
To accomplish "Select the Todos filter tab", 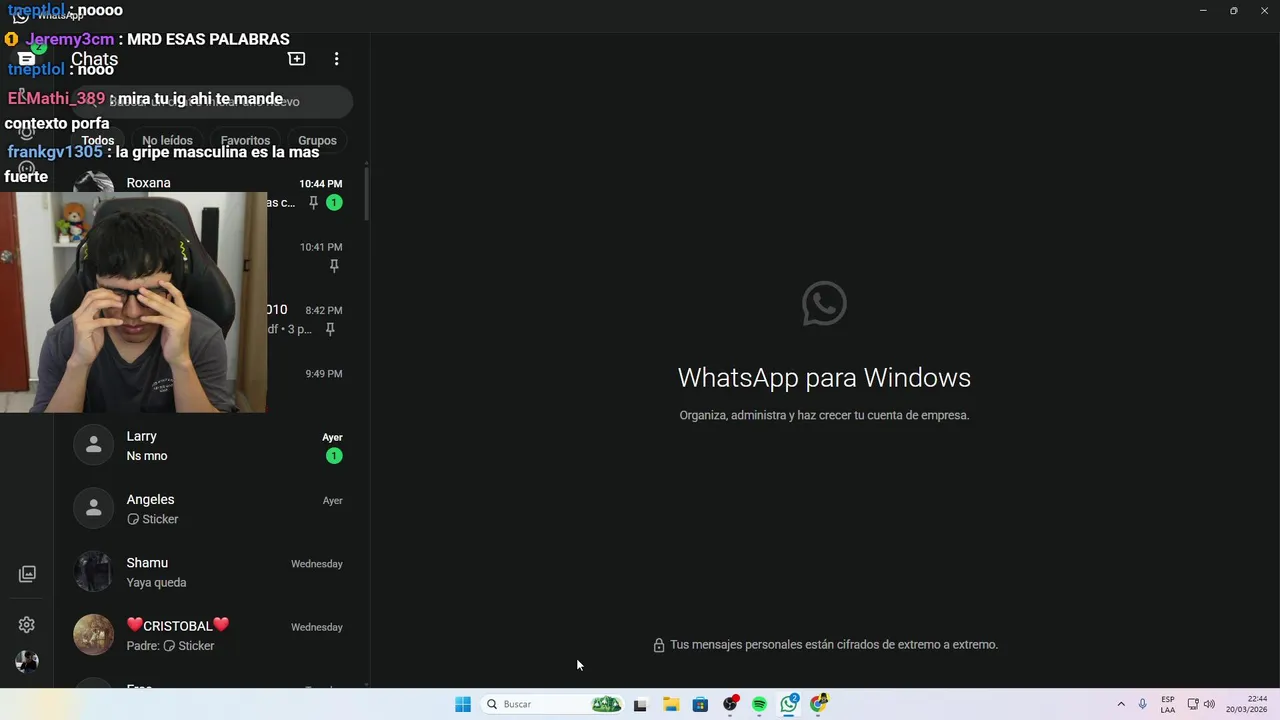I will point(98,141).
